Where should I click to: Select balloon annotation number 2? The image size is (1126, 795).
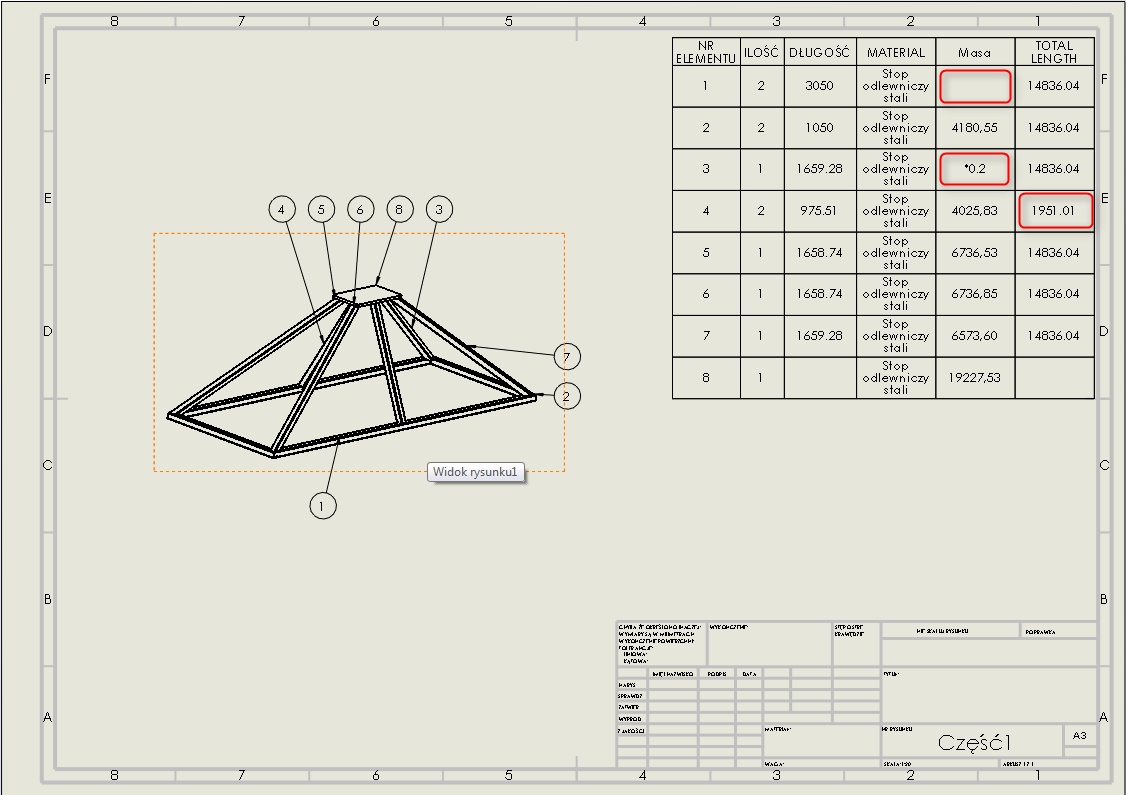(x=567, y=397)
